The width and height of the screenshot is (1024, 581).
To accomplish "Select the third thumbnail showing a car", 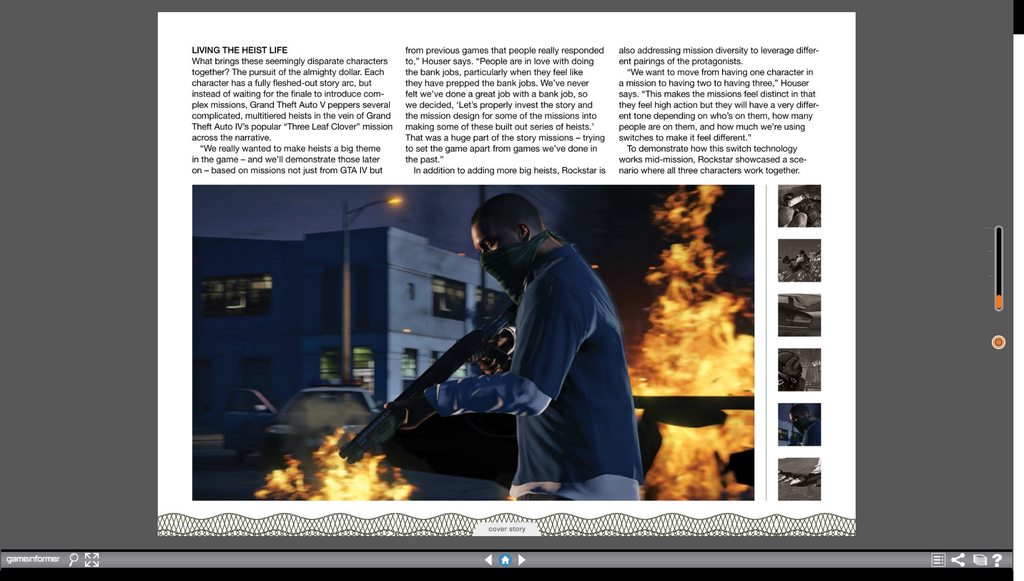I will pyautogui.click(x=799, y=315).
